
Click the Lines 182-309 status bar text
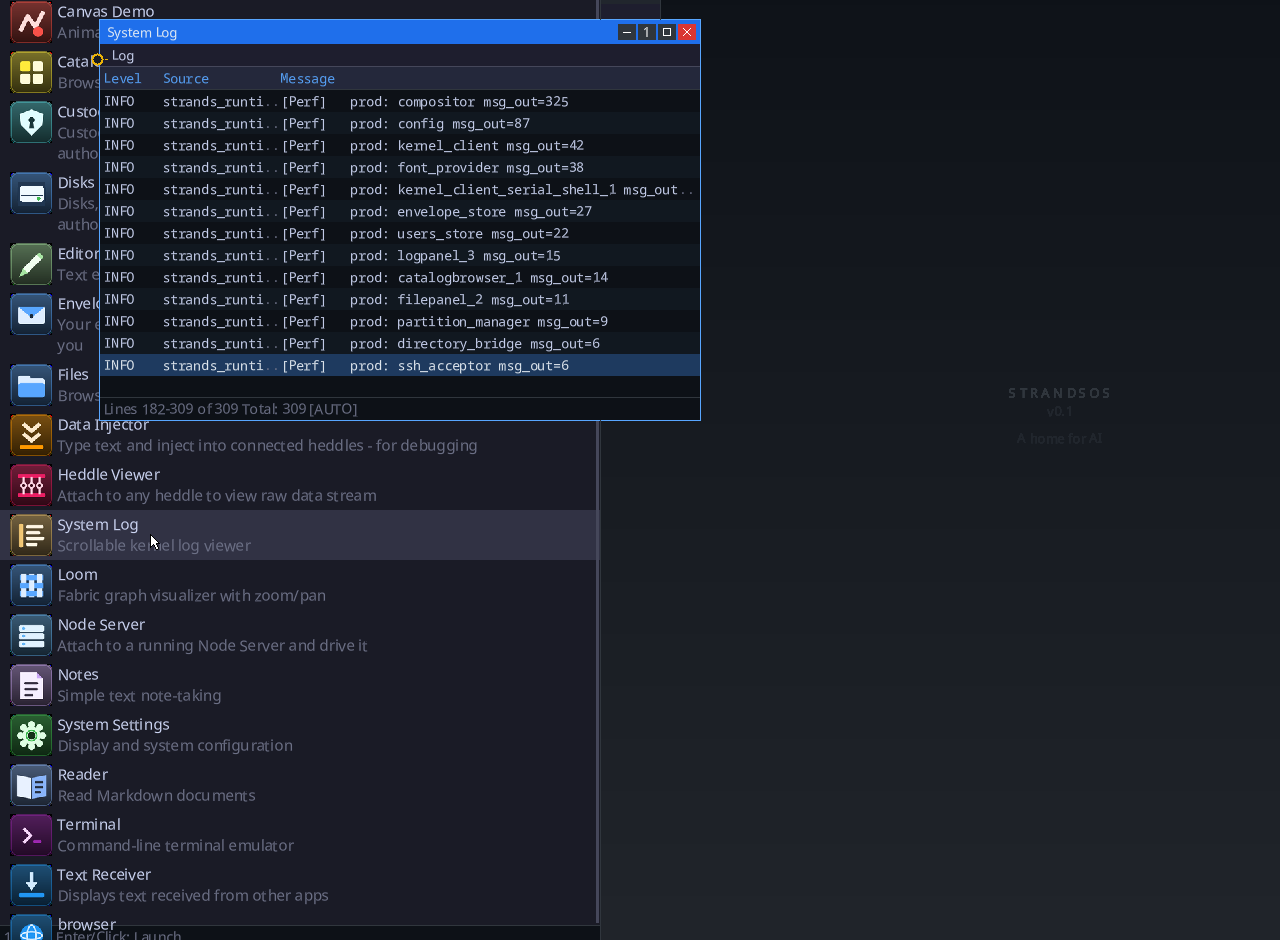coord(230,409)
